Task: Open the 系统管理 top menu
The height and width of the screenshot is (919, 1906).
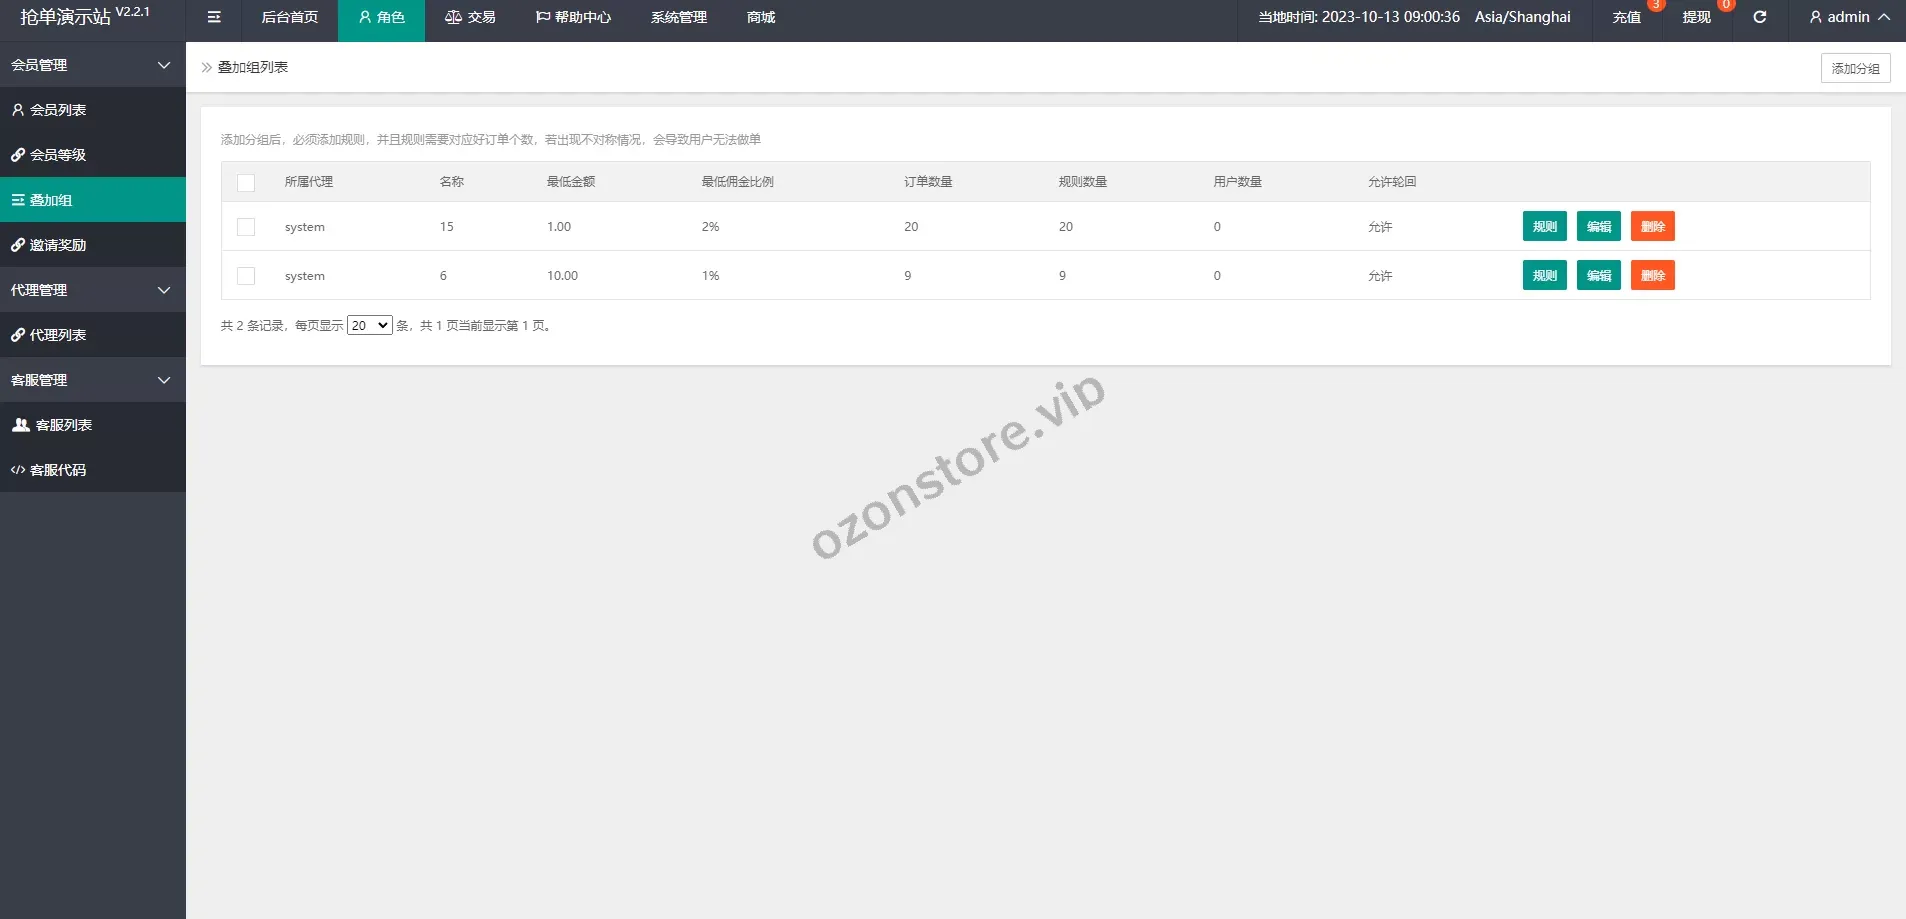Action: tap(679, 17)
